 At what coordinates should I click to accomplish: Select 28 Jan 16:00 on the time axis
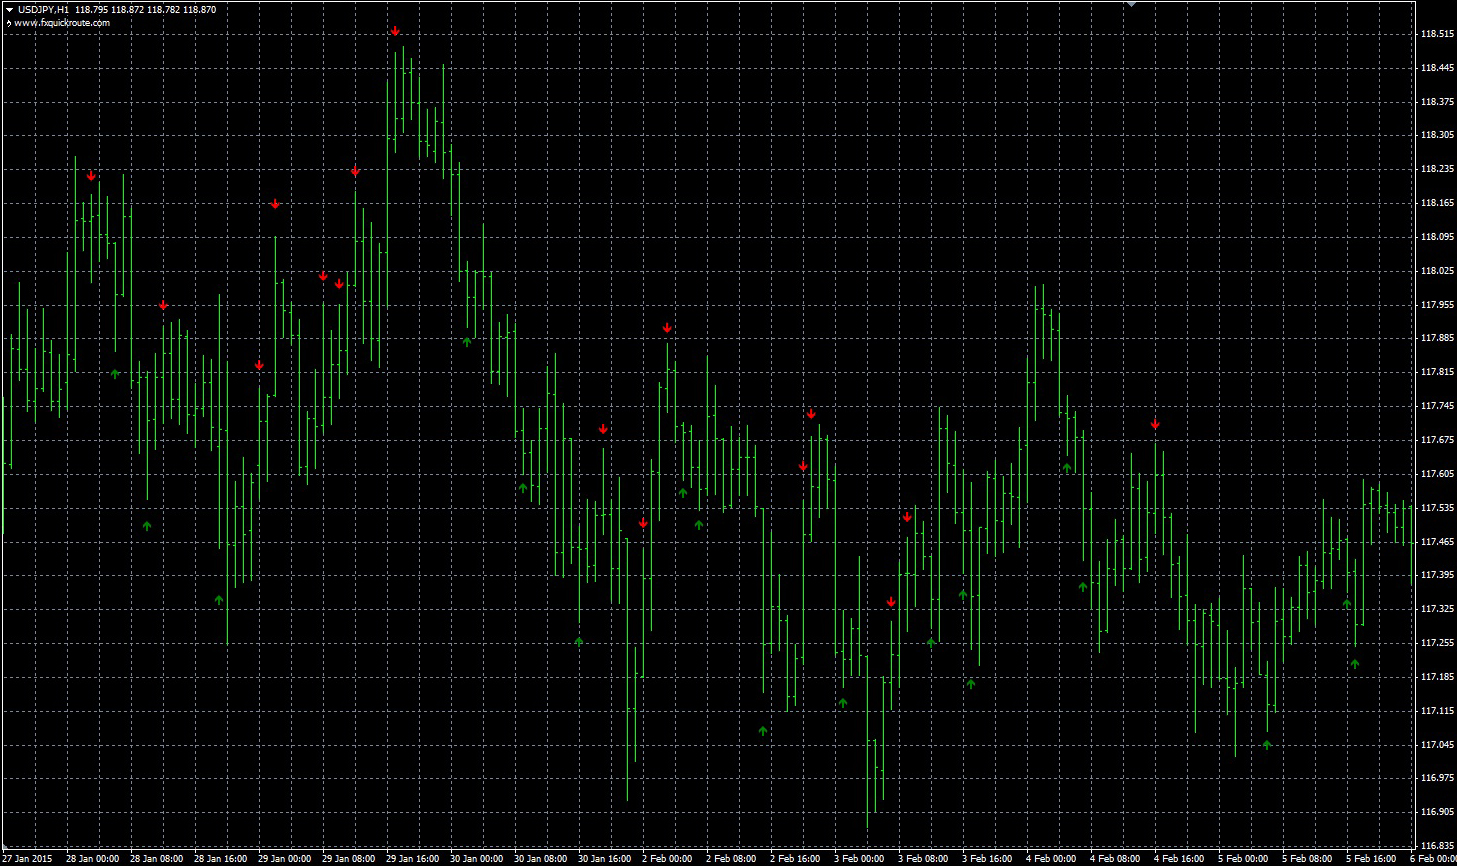click(221, 858)
